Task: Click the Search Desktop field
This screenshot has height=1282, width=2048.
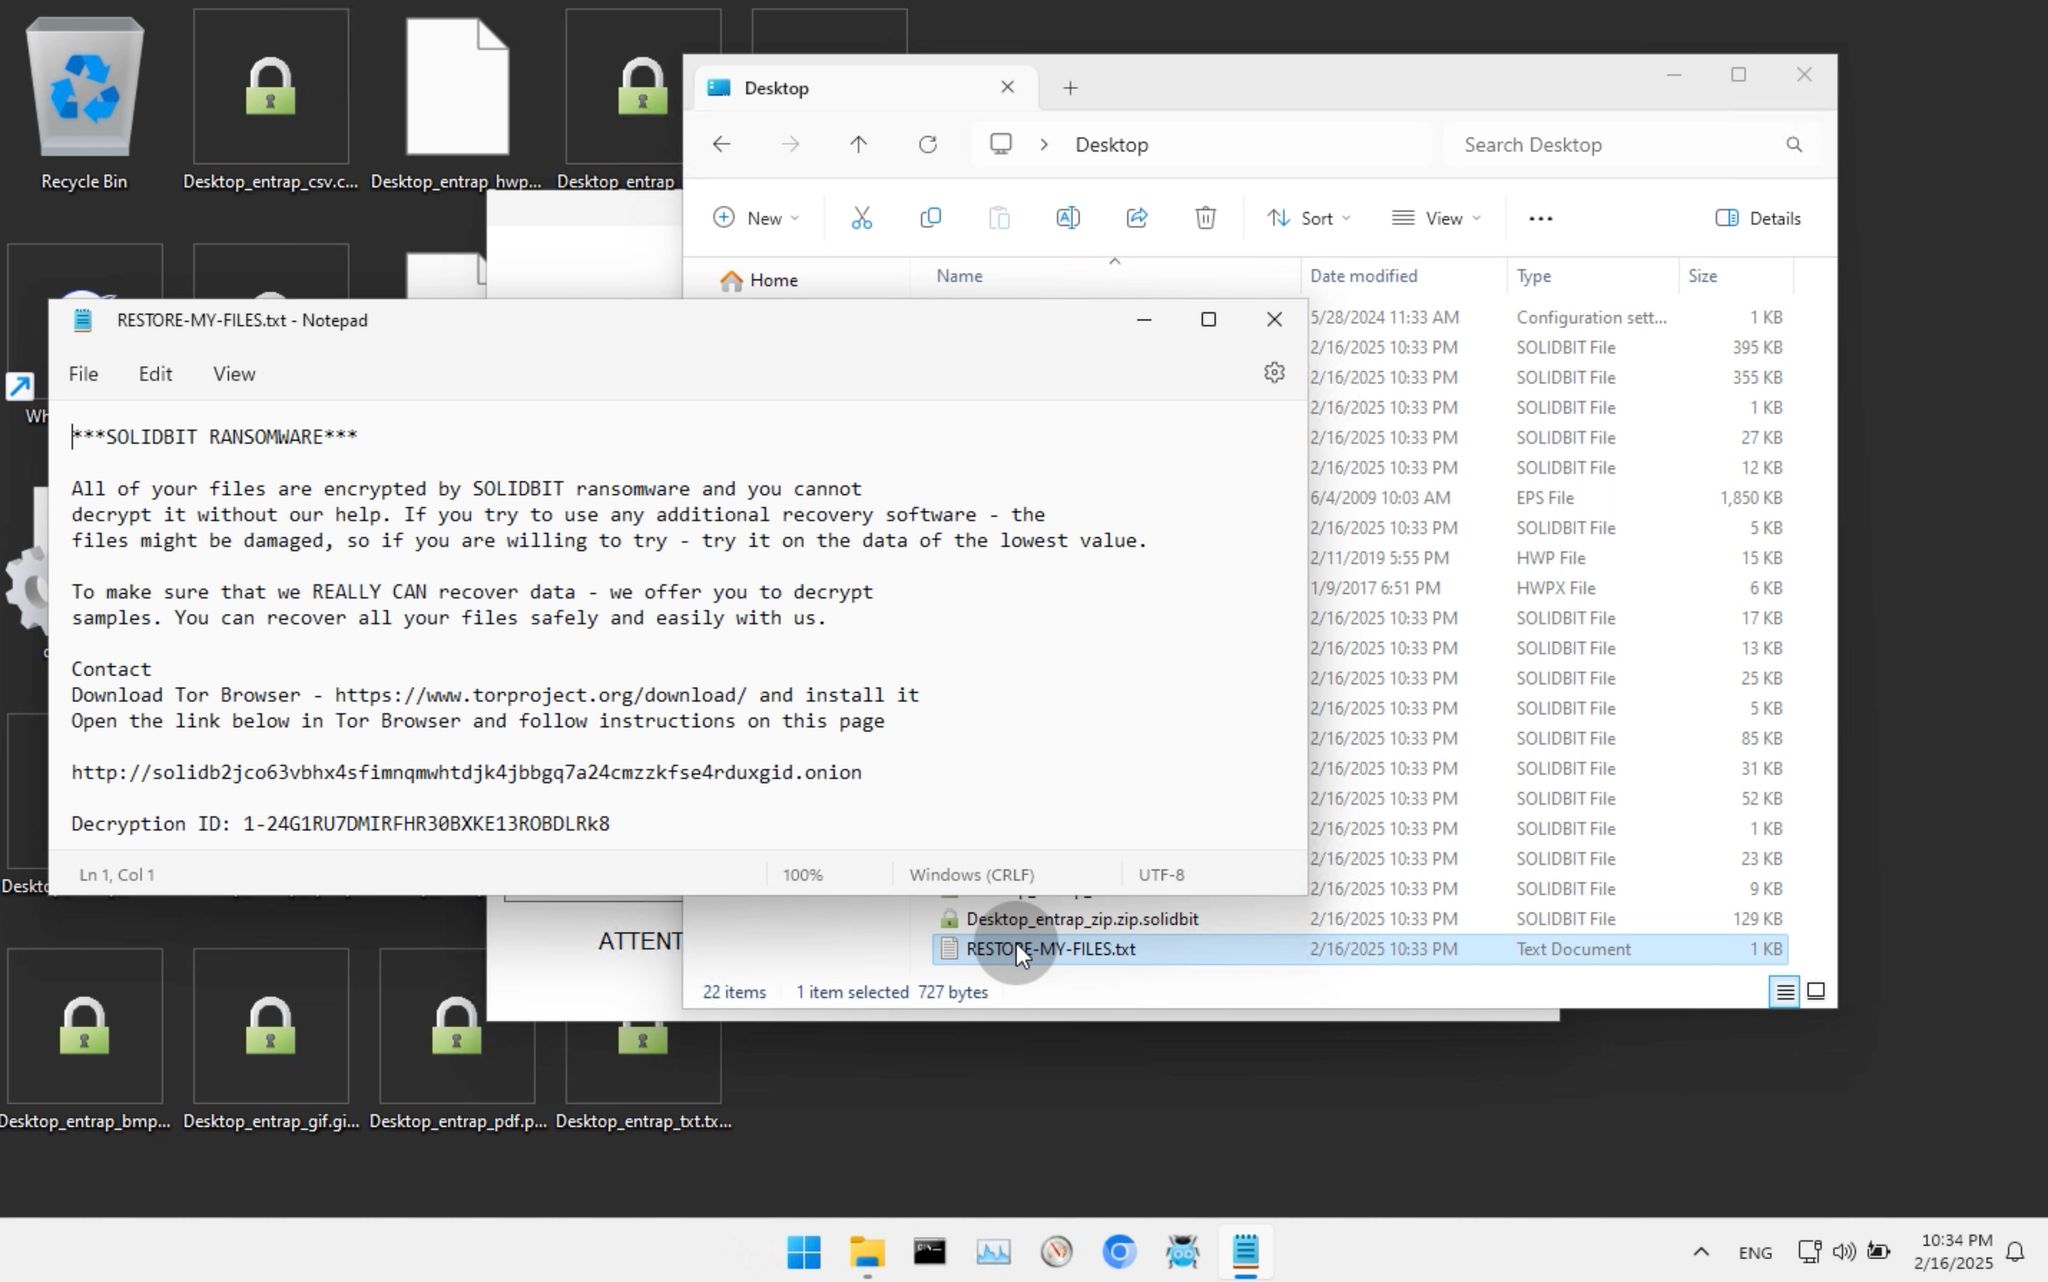Action: click(1632, 145)
